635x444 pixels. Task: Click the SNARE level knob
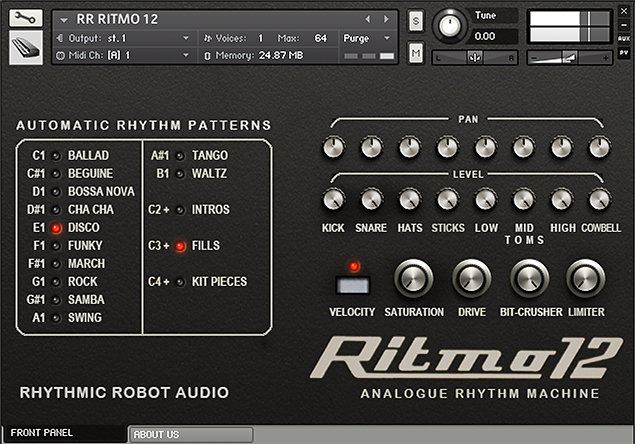[371, 199]
